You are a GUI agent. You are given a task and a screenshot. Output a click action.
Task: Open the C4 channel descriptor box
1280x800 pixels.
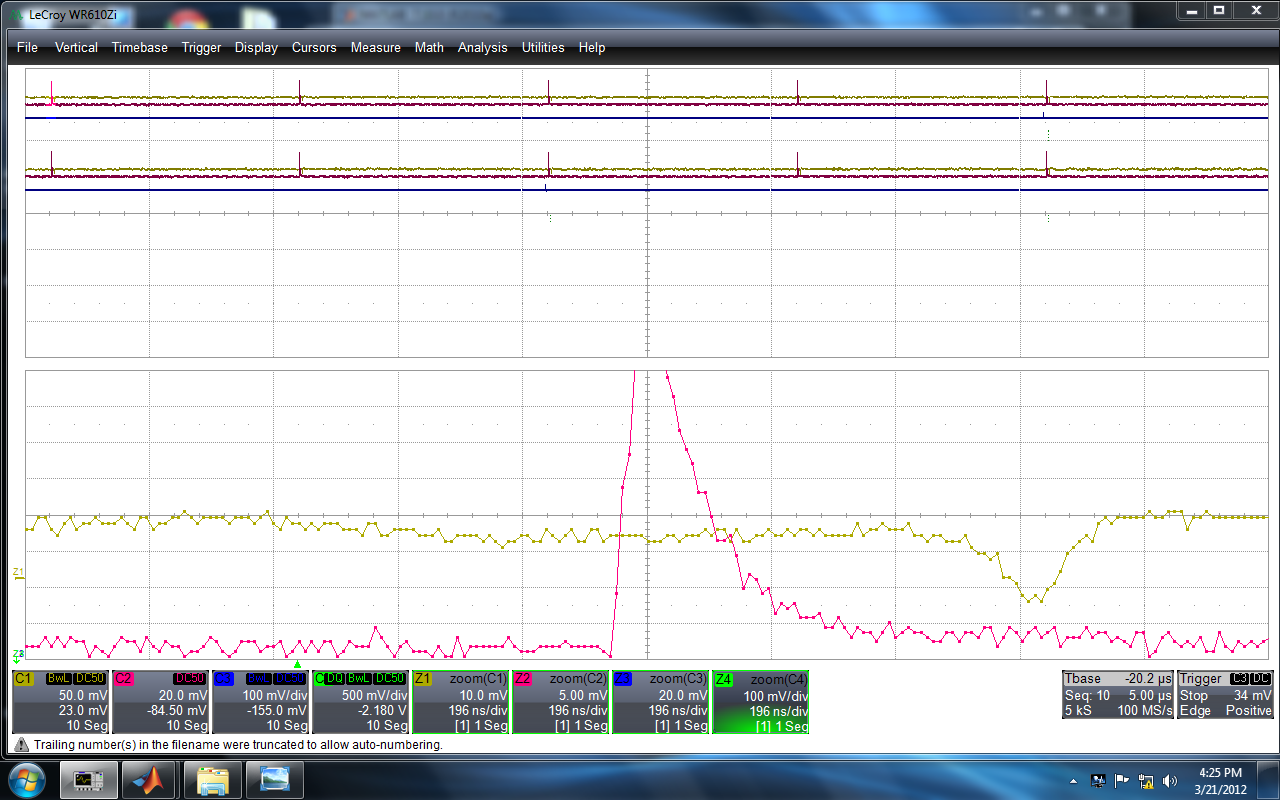[360, 702]
